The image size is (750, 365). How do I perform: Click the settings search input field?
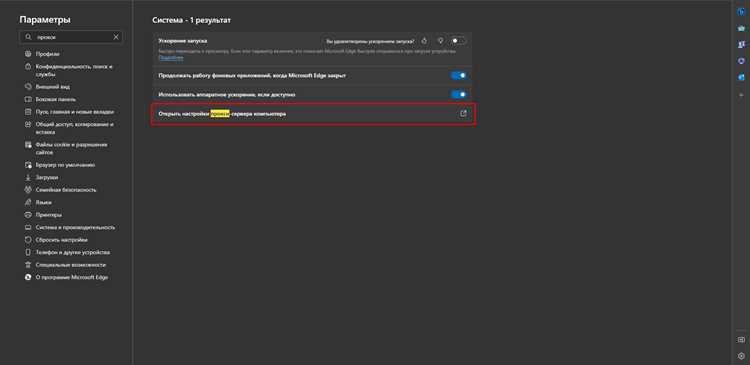[70, 37]
